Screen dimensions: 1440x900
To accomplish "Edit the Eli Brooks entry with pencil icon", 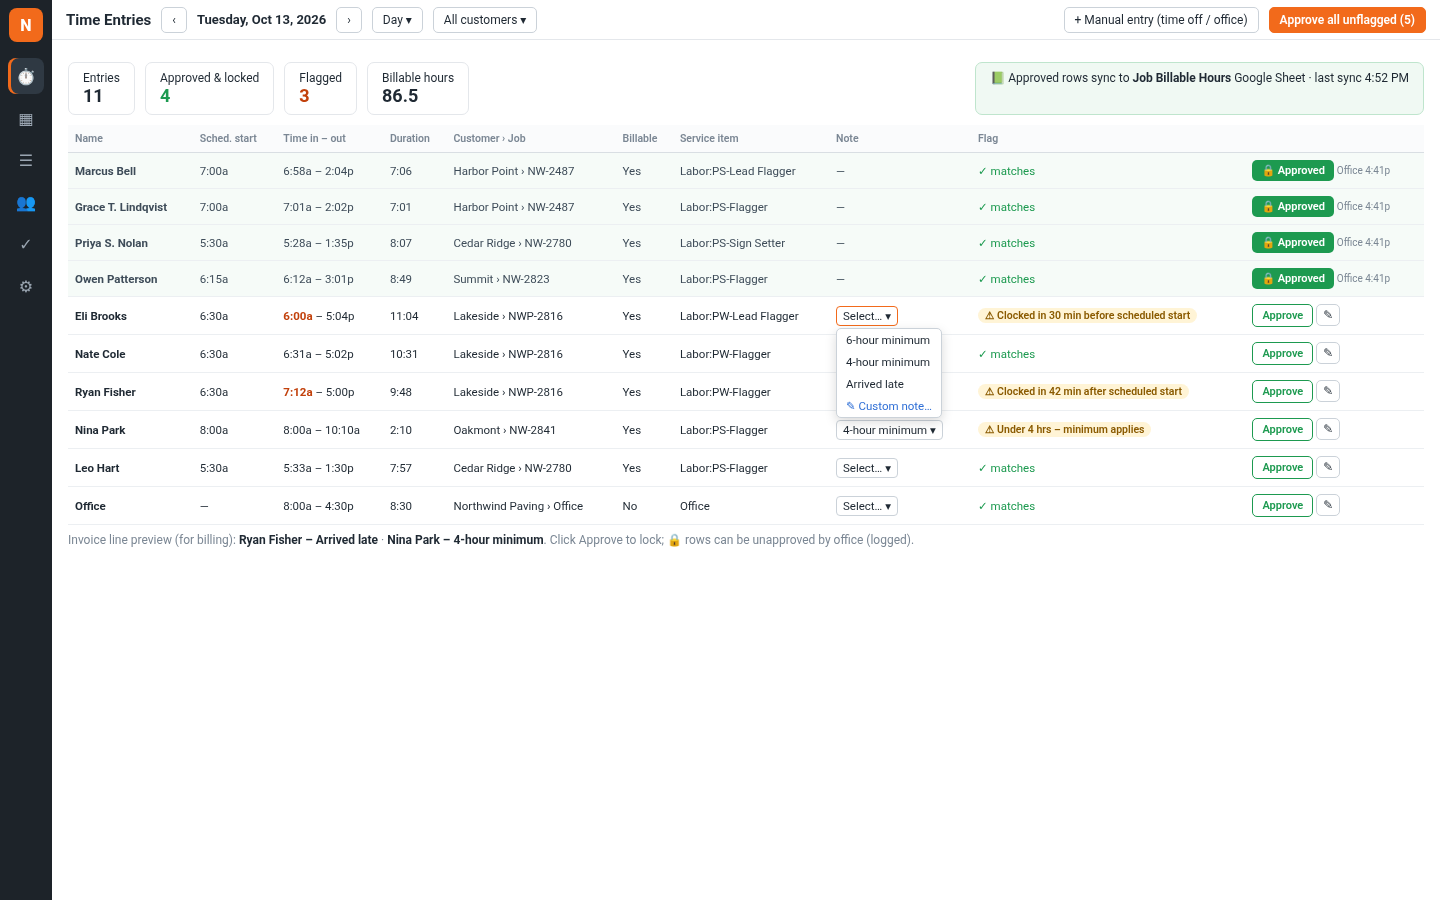I will [x=1328, y=315].
